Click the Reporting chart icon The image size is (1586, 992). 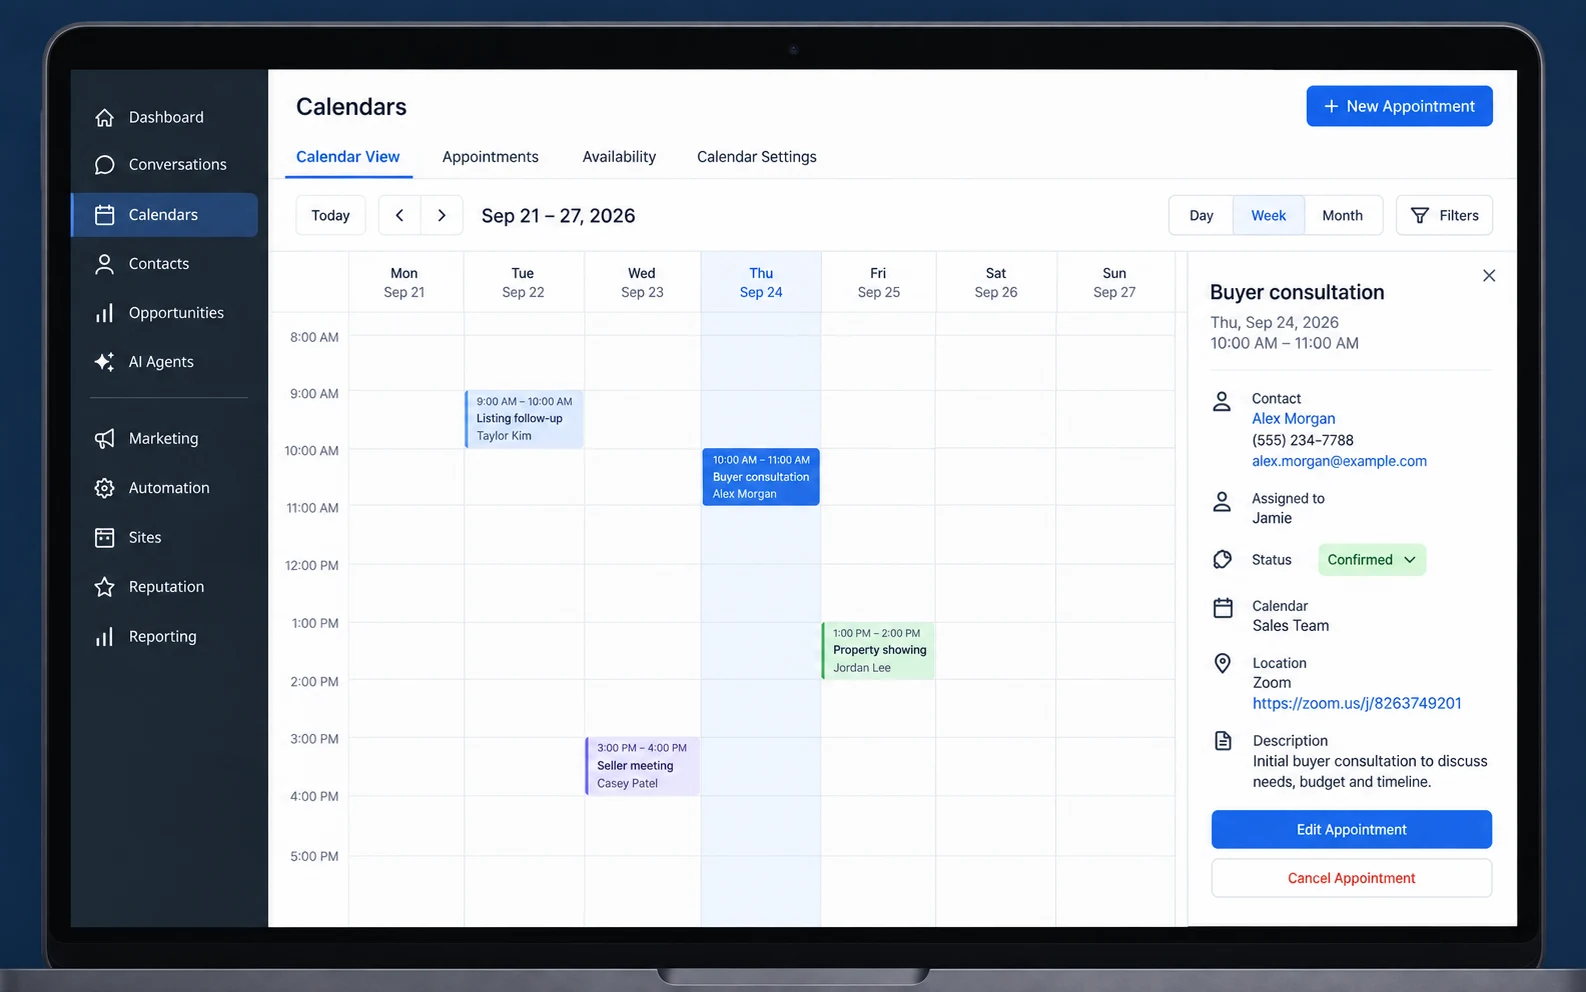pyautogui.click(x=104, y=637)
